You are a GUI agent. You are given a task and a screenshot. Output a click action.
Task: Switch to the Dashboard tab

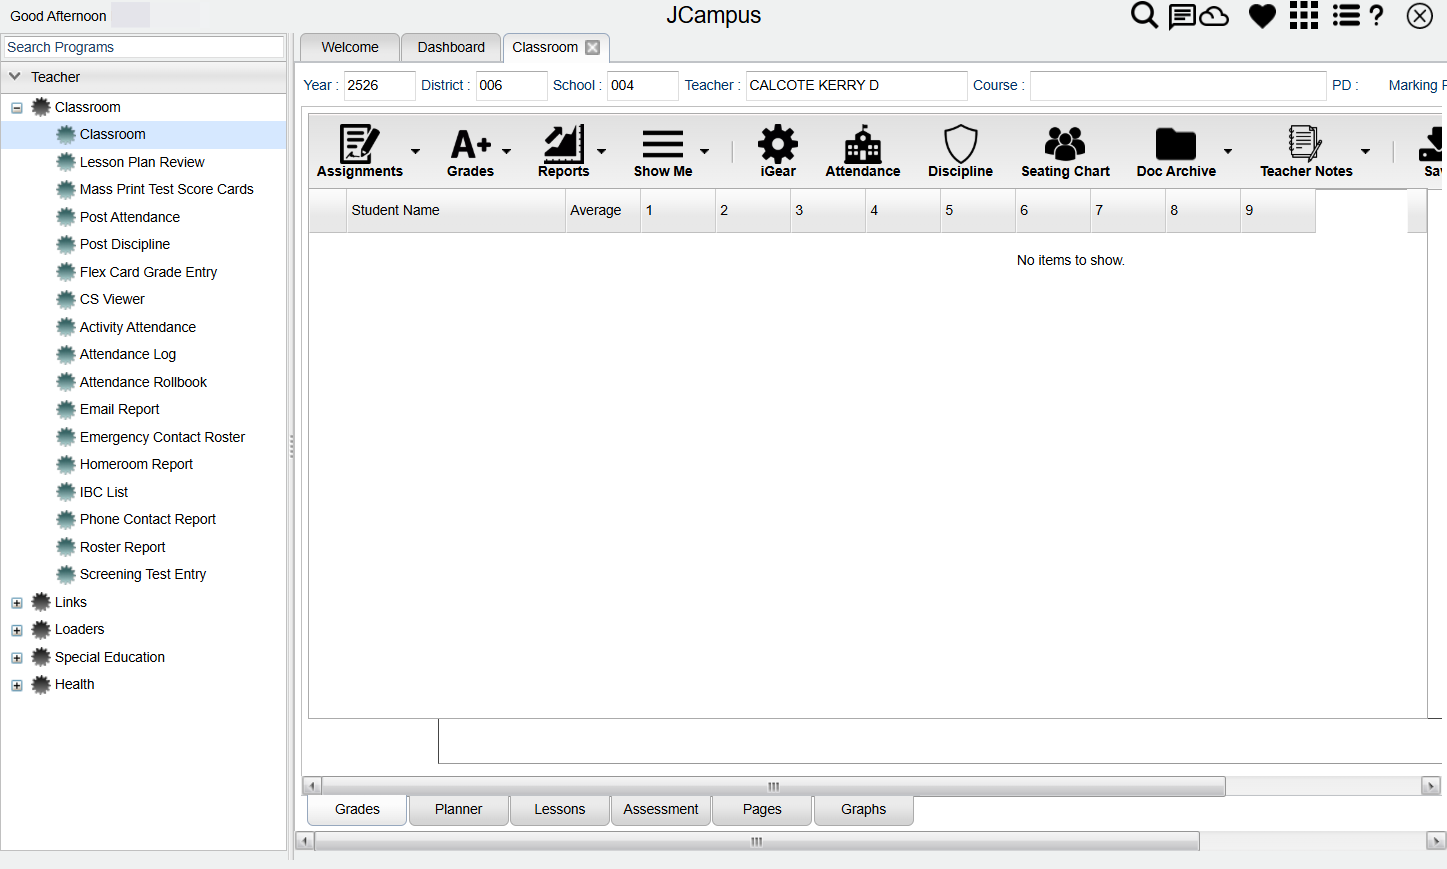pyautogui.click(x=451, y=47)
